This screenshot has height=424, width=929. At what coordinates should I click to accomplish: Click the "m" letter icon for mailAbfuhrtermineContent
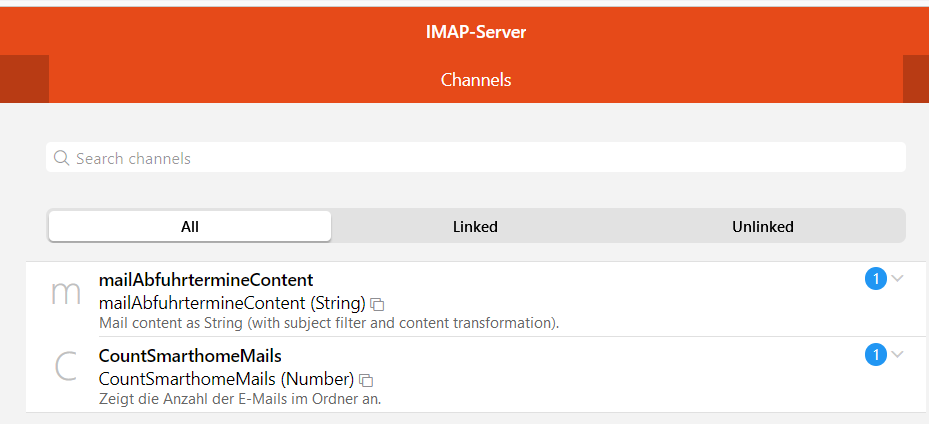pyautogui.click(x=66, y=294)
